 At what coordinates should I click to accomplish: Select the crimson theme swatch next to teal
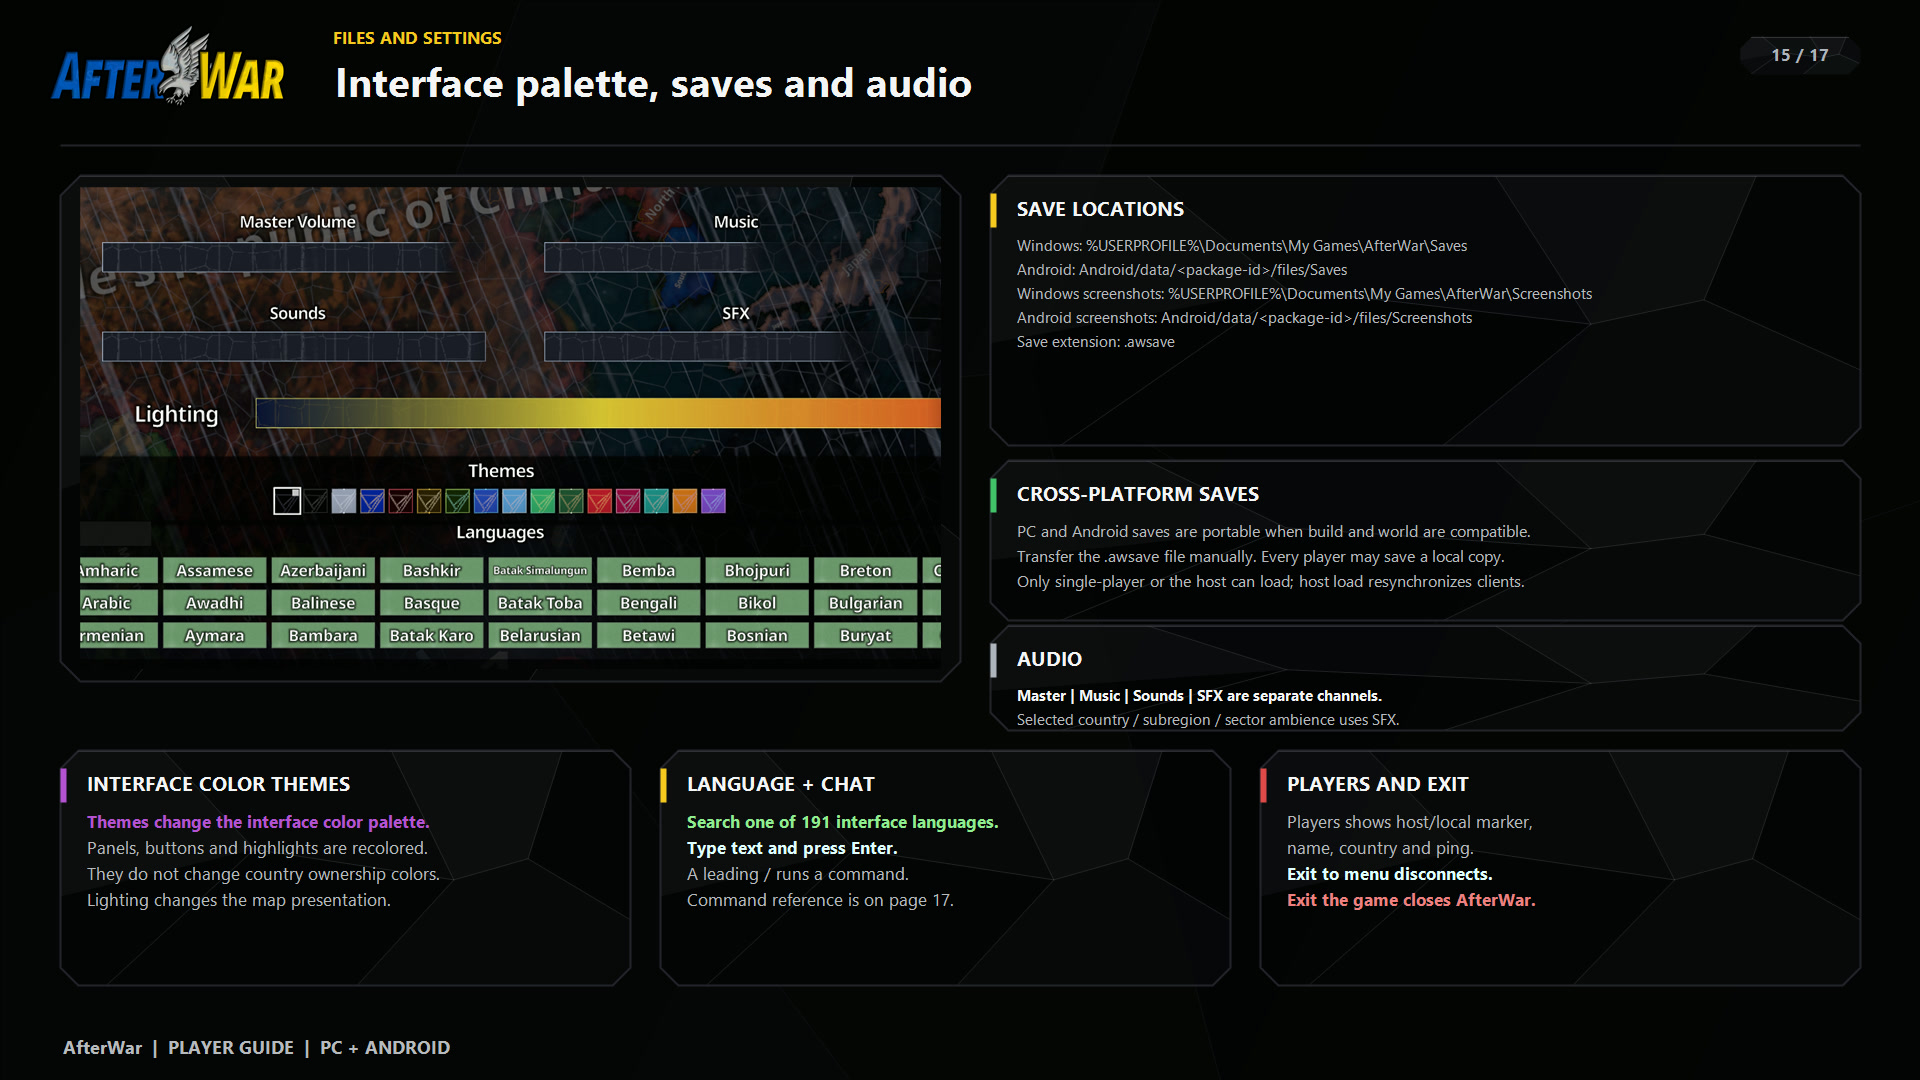(x=628, y=501)
